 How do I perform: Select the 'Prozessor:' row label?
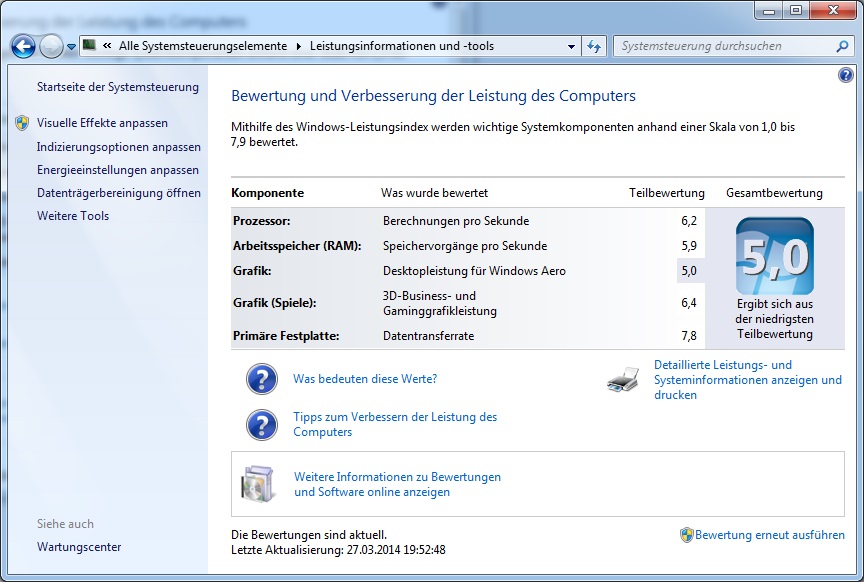pyautogui.click(x=261, y=221)
